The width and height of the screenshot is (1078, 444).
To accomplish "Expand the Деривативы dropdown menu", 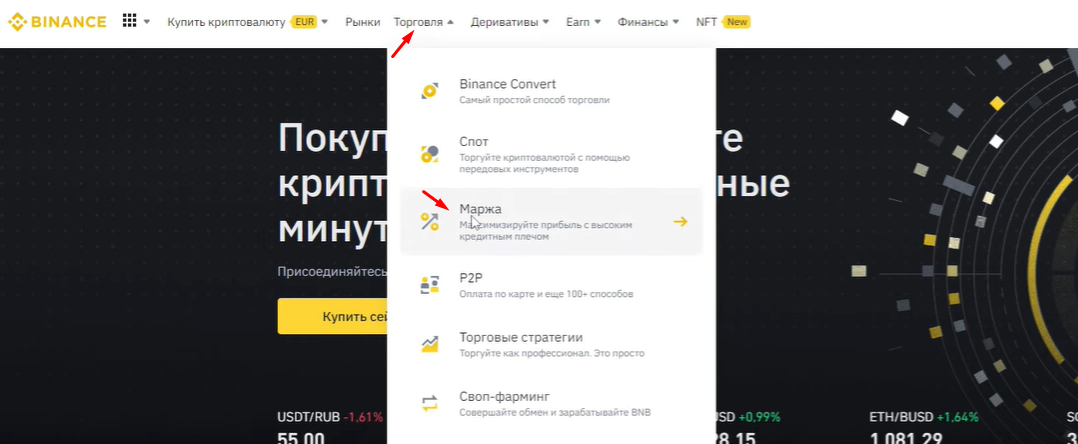I will pos(510,22).
